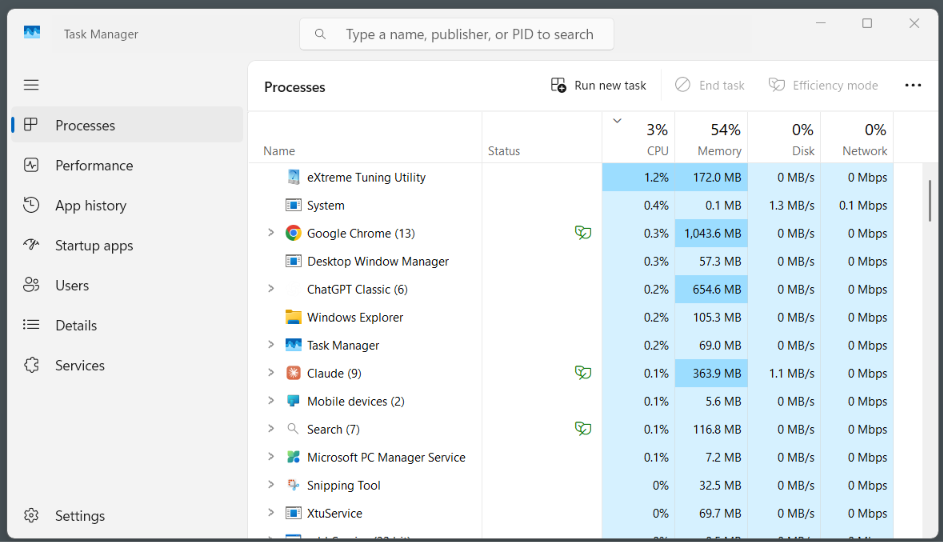Click efficiency mode leaf icon for Claude

click(x=583, y=372)
